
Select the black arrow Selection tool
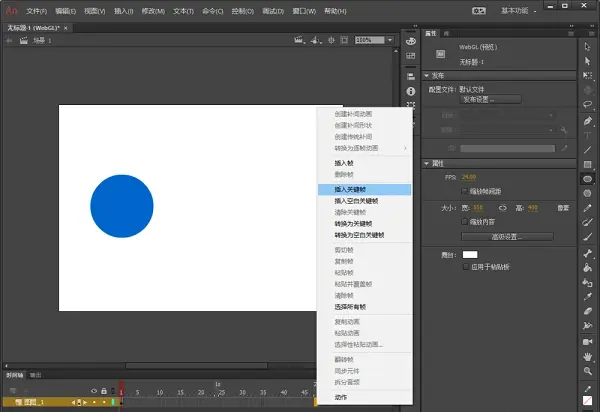click(588, 46)
